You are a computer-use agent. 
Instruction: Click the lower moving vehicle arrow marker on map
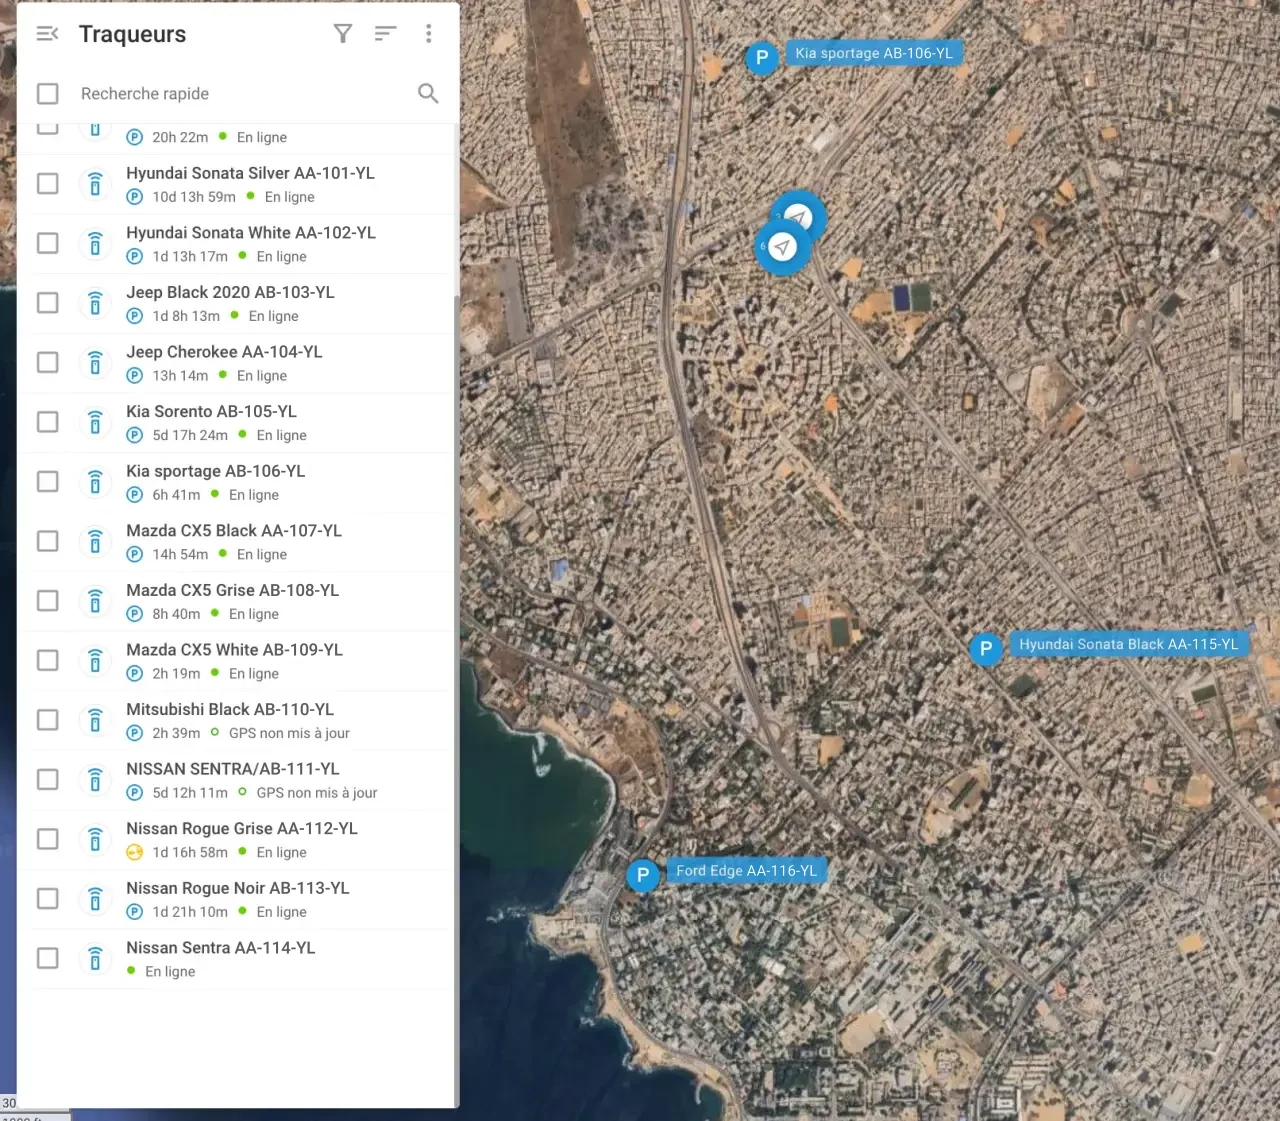tap(782, 246)
